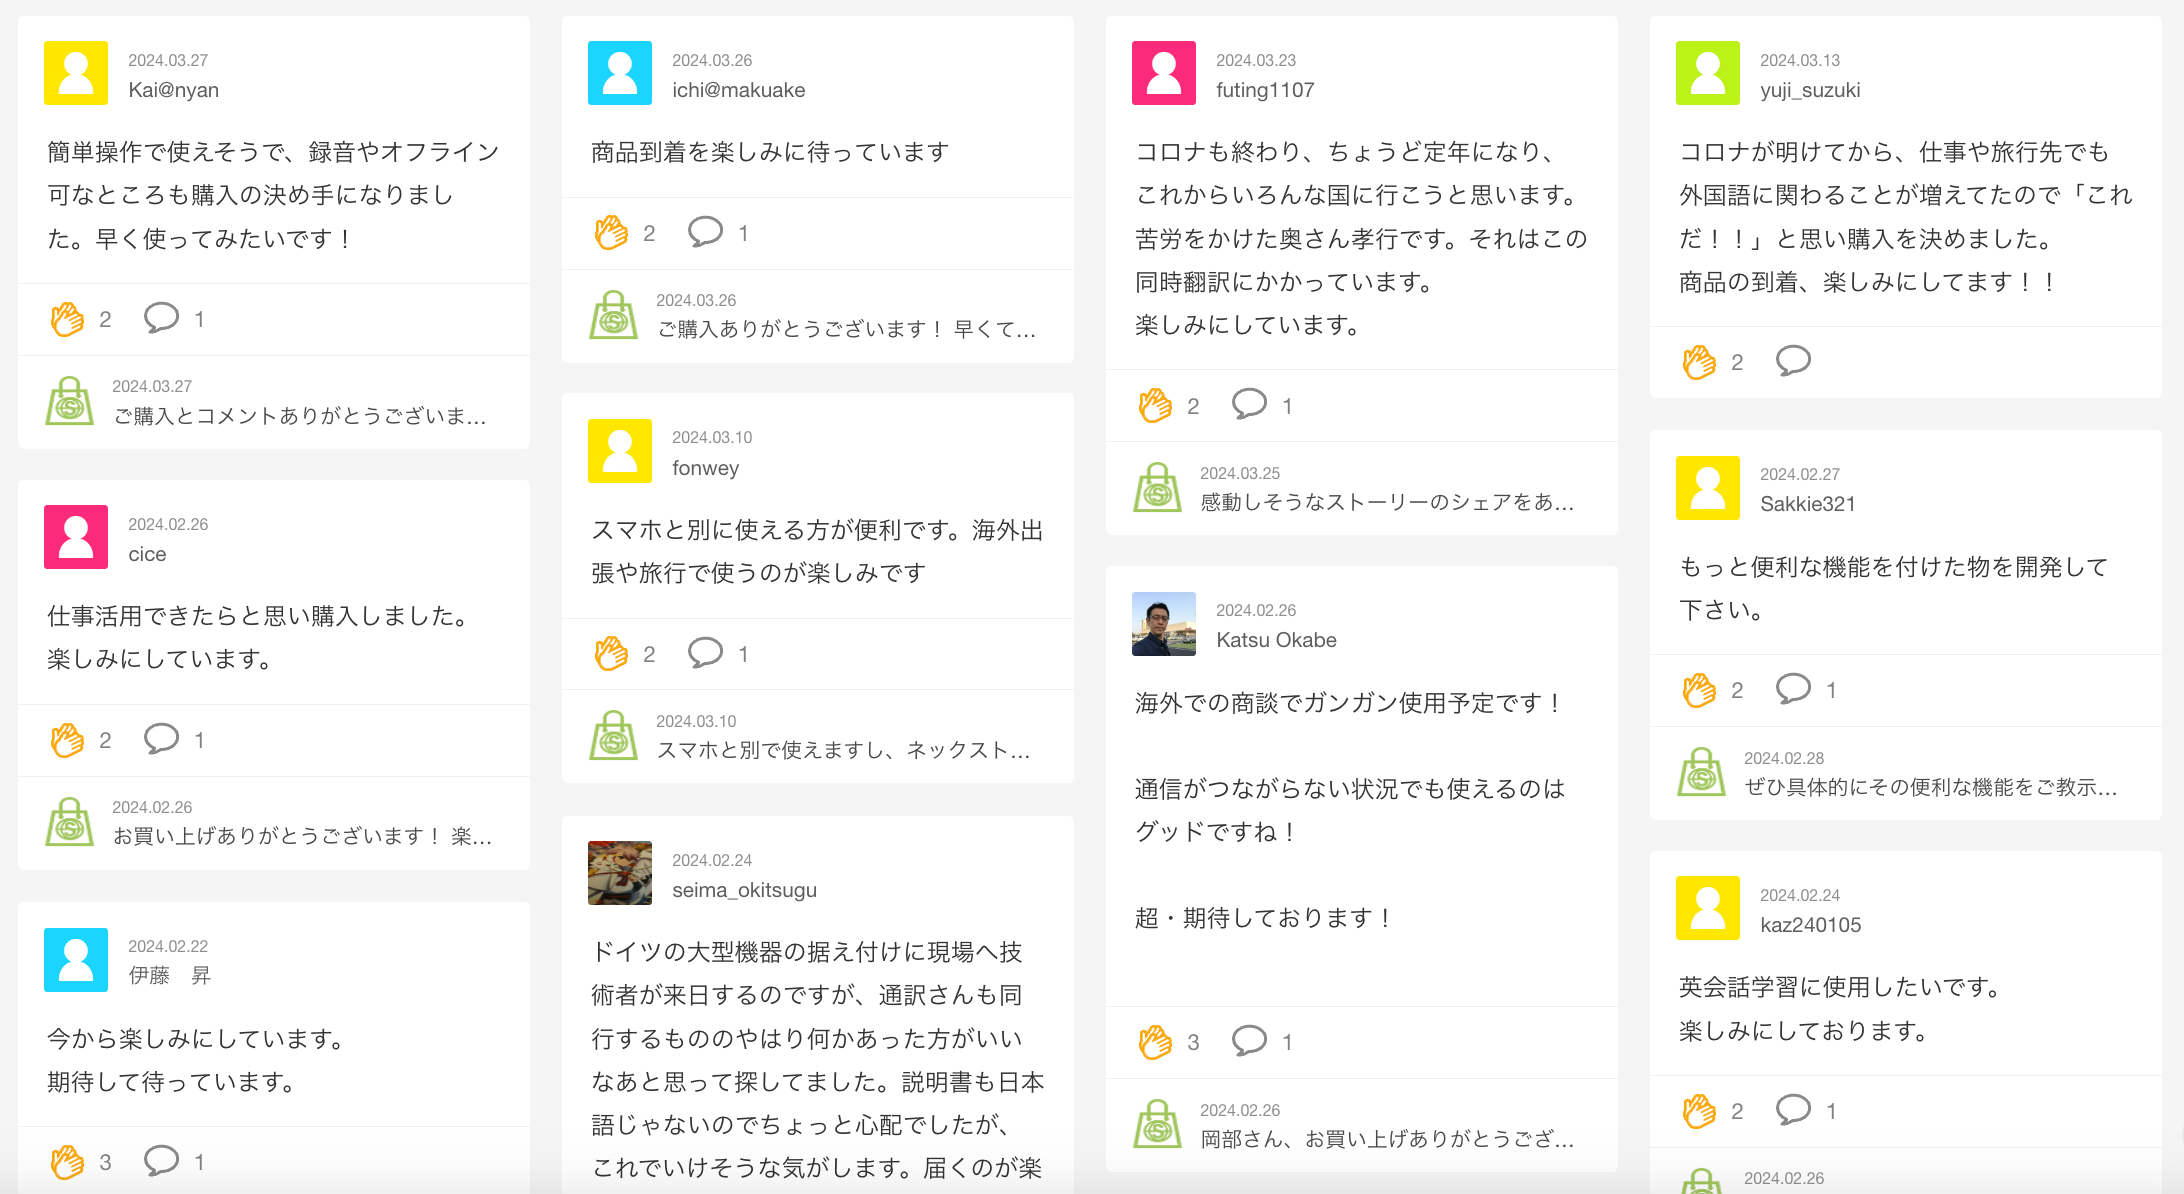
Task: Open the reply bubble on Sakkie321's comment
Action: pyautogui.click(x=1793, y=689)
